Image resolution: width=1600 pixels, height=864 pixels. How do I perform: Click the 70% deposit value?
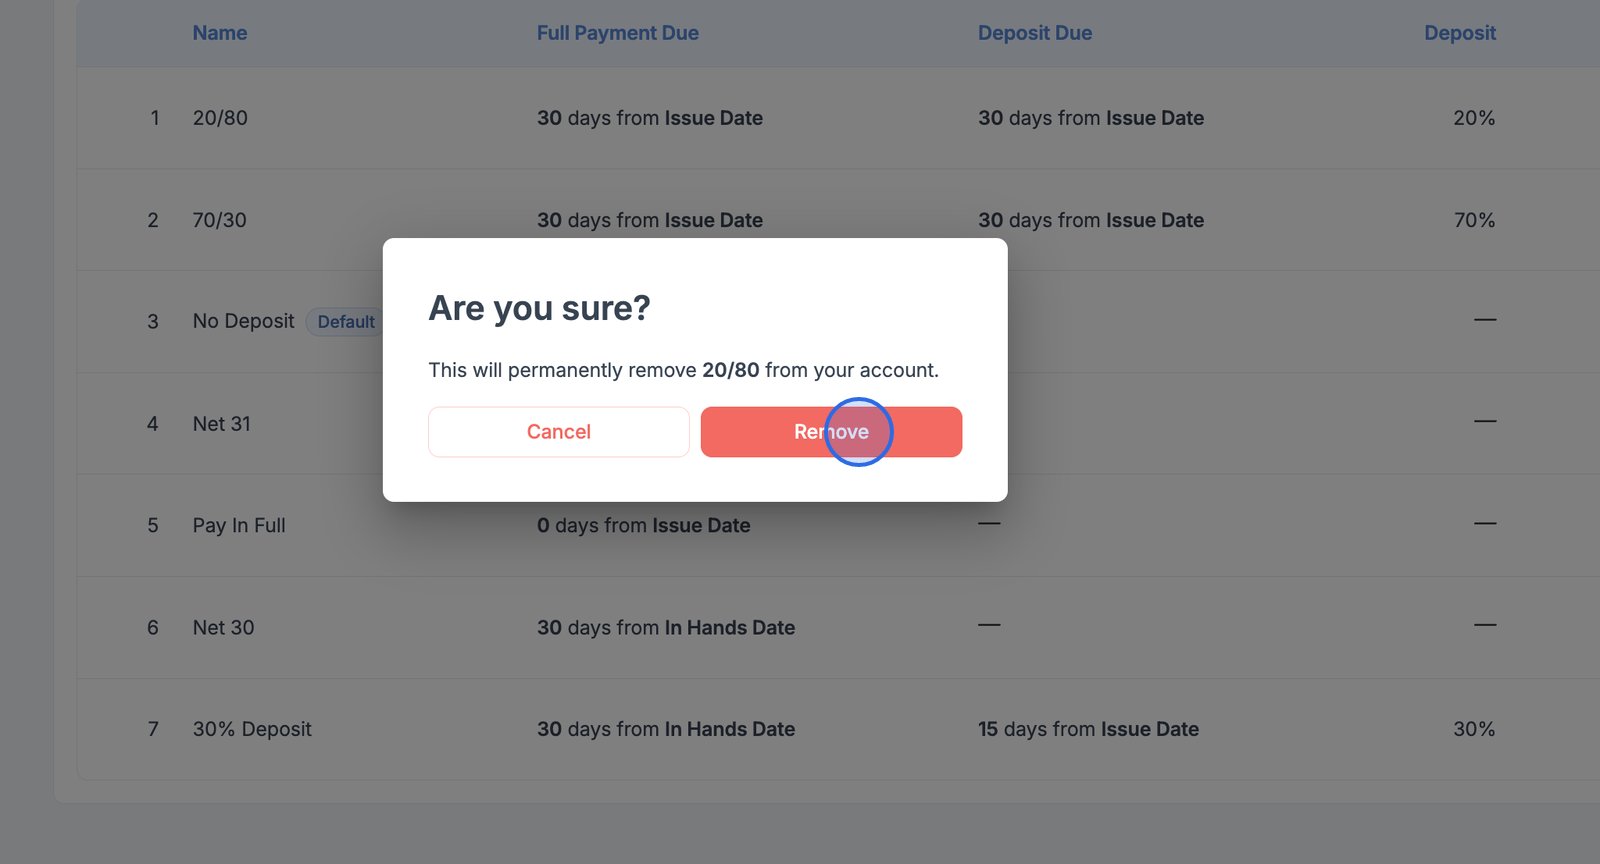[x=1474, y=220]
